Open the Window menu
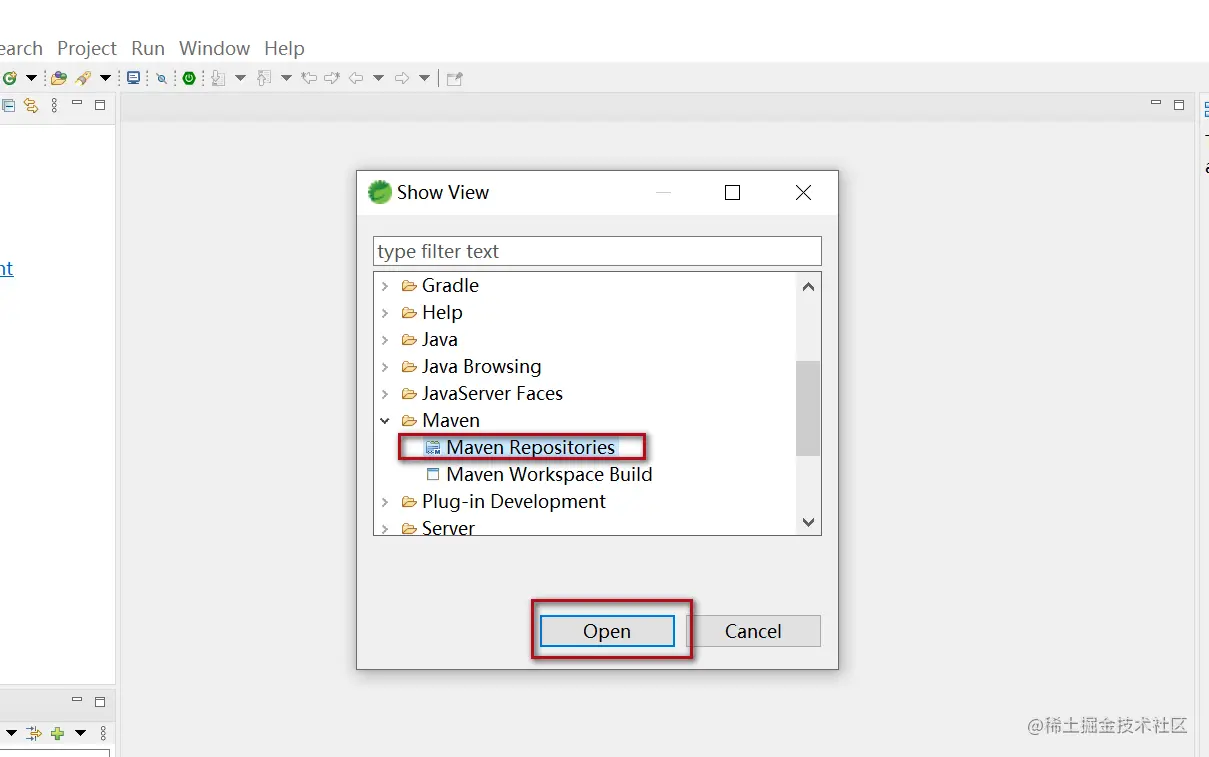The height and width of the screenshot is (757, 1209). pyautogui.click(x=214, y=48)
